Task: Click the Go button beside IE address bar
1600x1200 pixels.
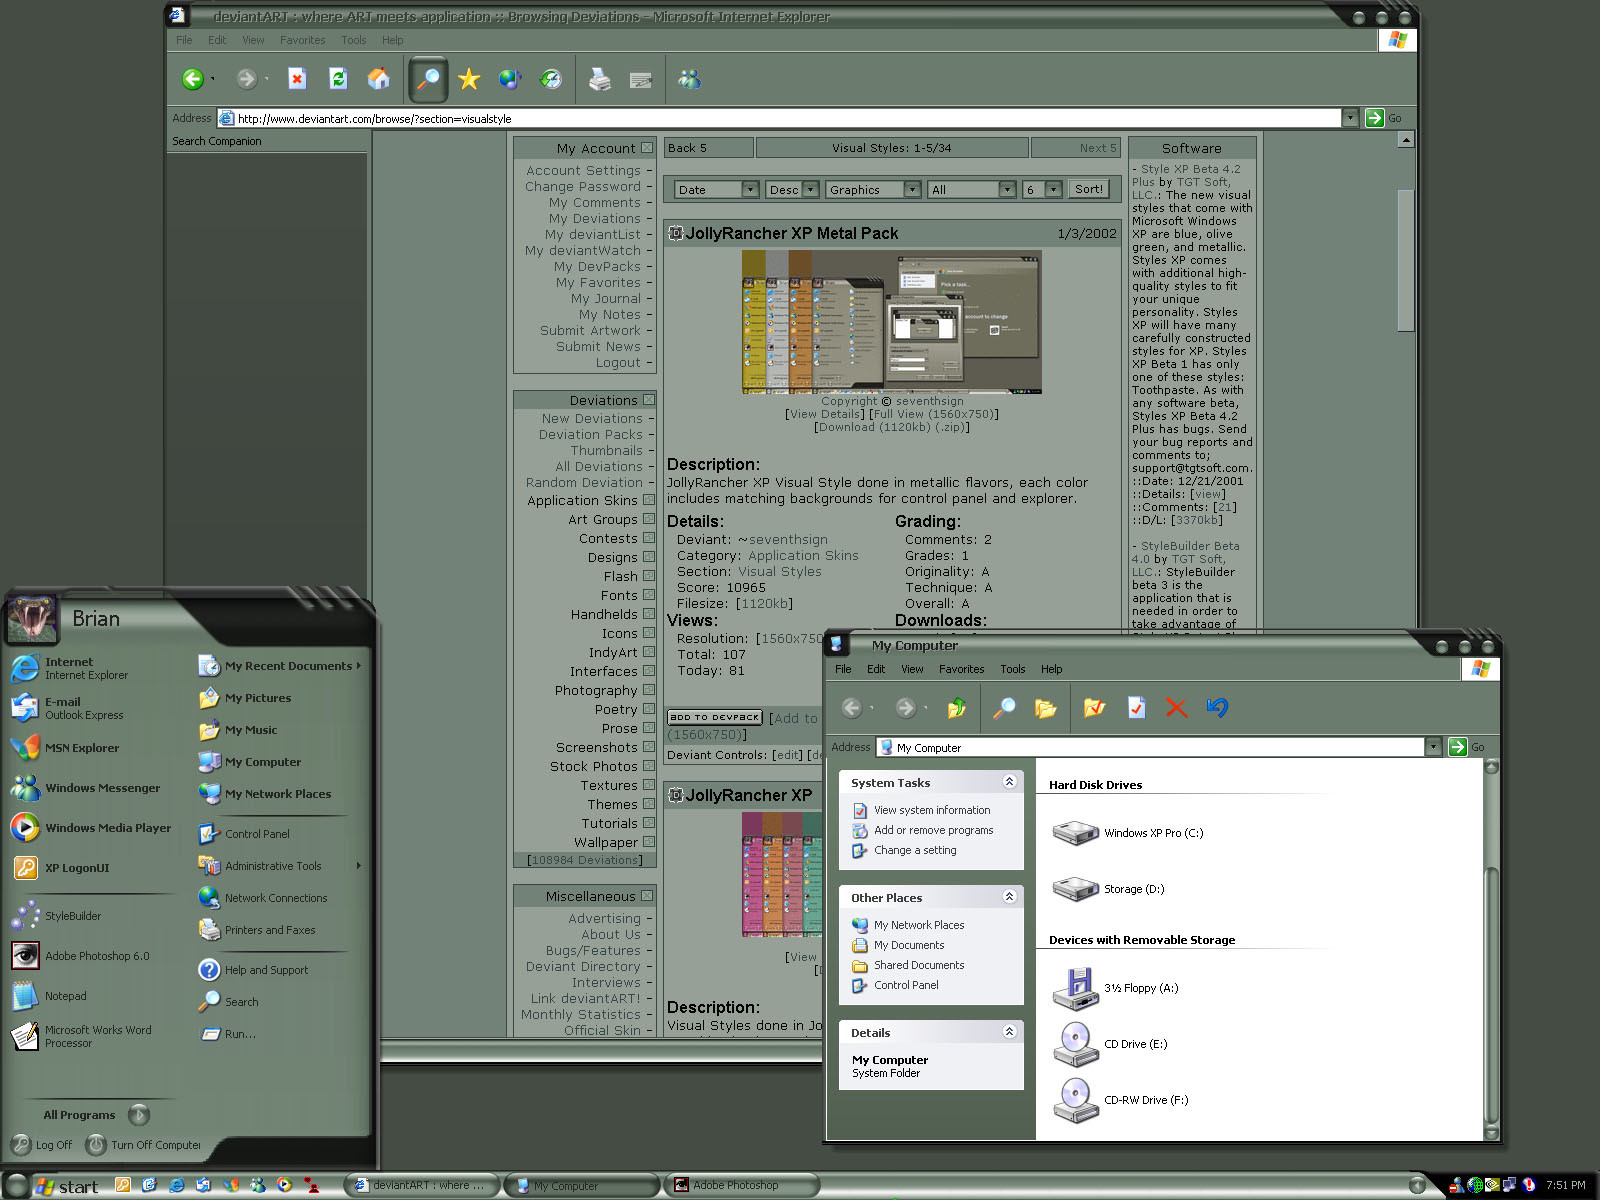Action: coord(1384,118)
